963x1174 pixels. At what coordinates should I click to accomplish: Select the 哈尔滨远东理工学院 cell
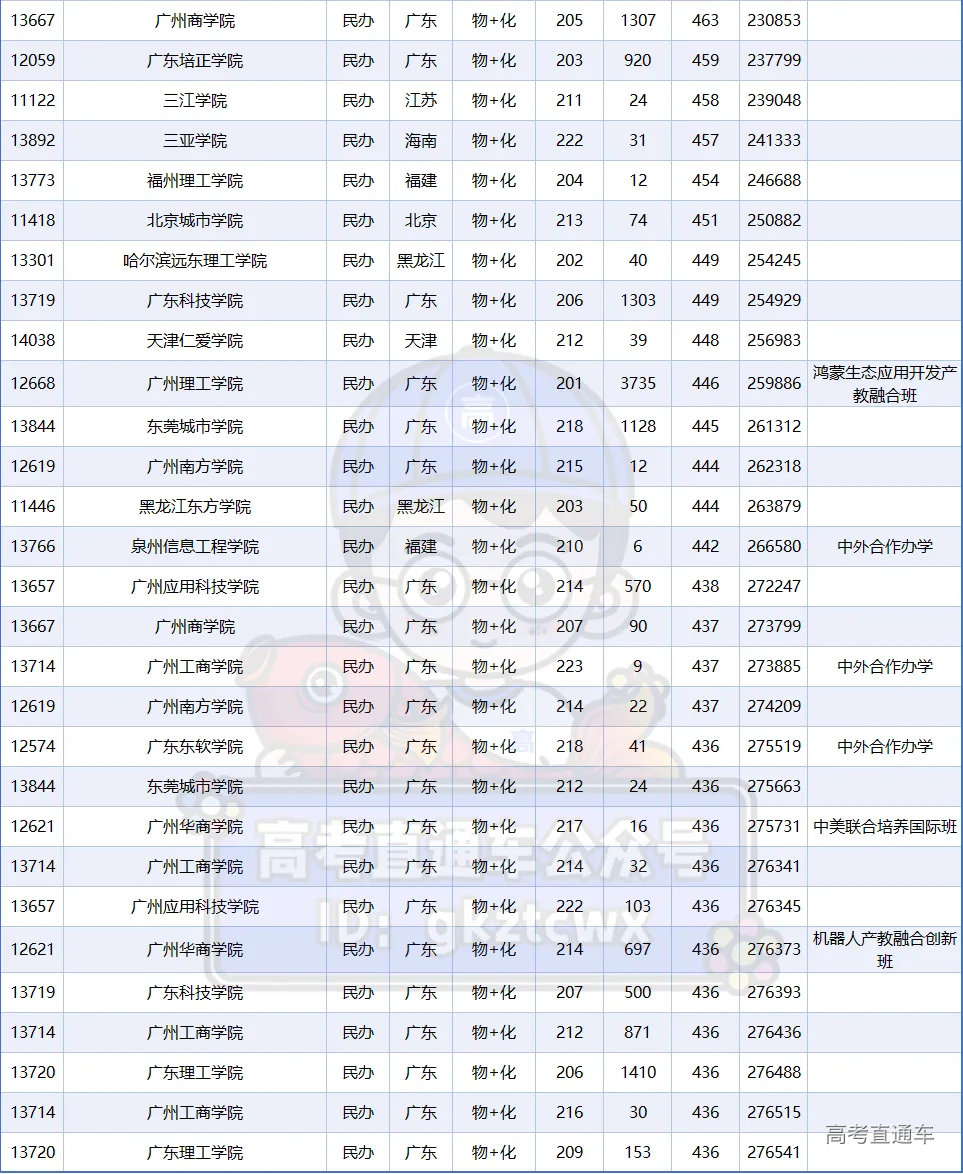tap(195, 261)
